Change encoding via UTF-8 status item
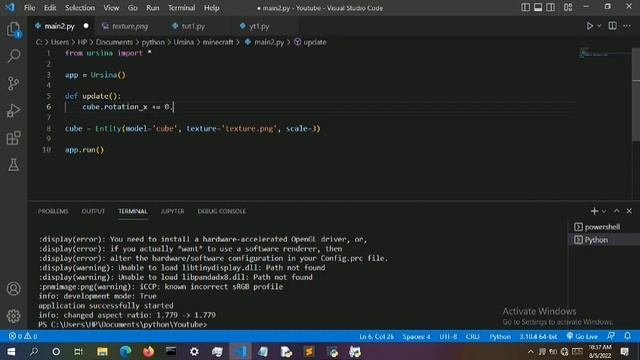This screenshot has width=640, height=360. click(448, 336)
